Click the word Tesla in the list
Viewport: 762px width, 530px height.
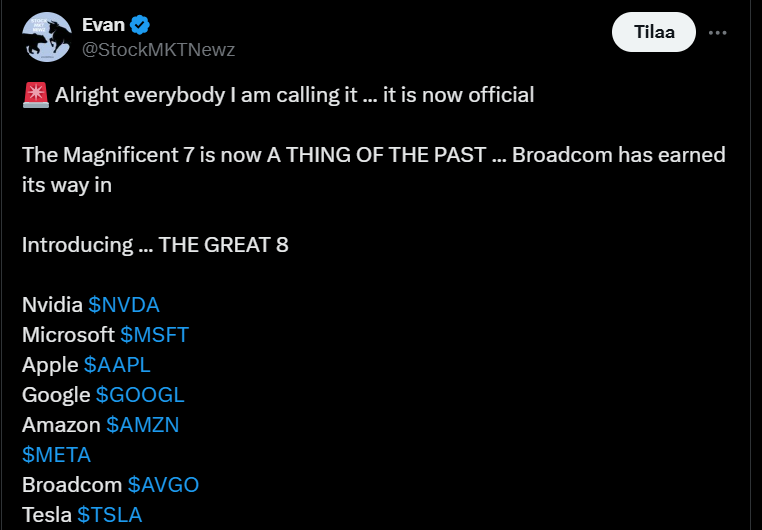(x=47, y=515)
